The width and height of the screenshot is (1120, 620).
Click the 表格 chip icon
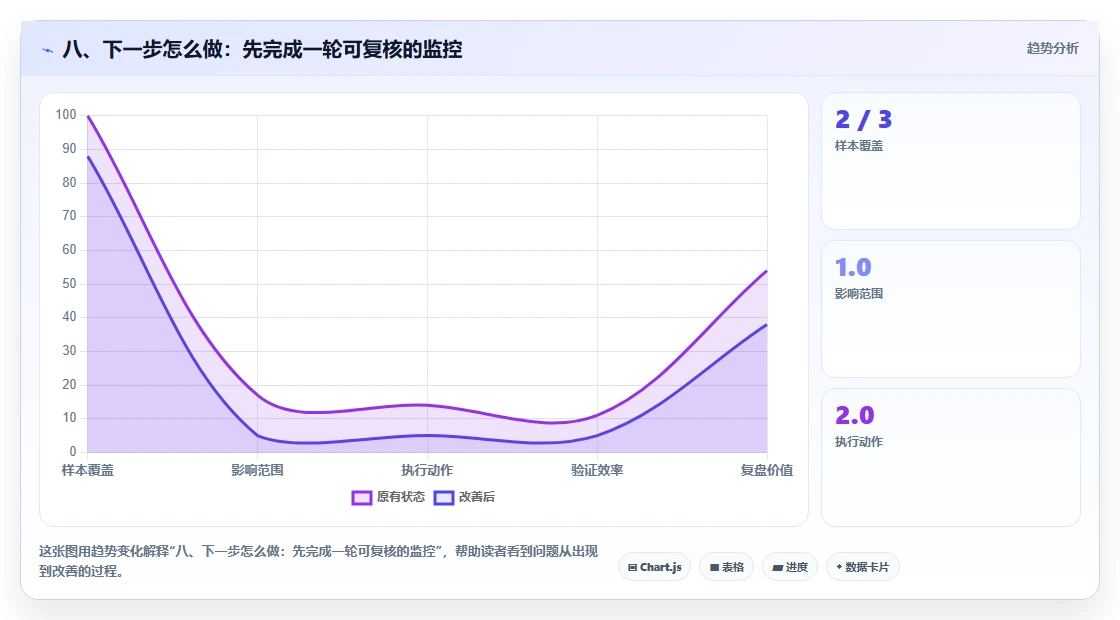click(714, 568)
